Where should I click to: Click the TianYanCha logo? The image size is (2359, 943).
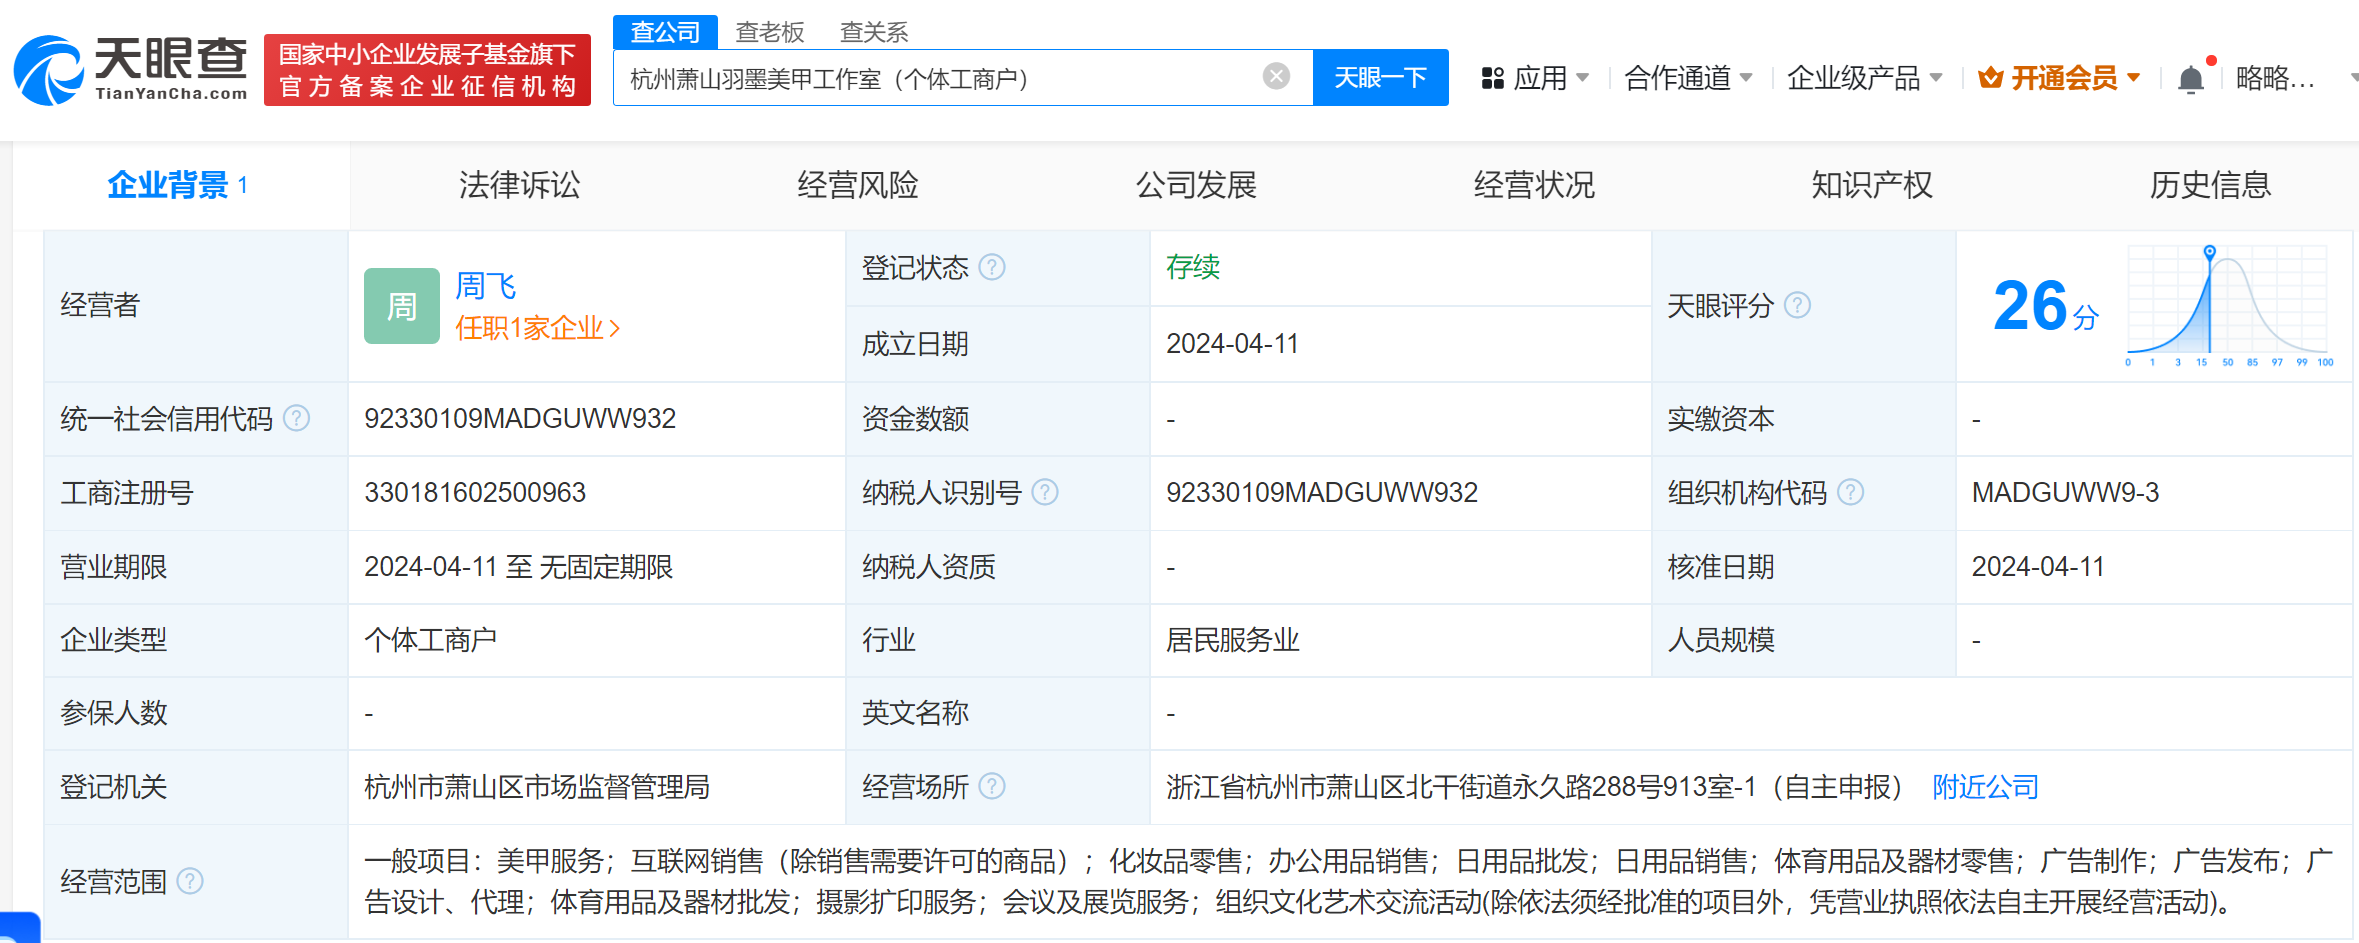(x=130, y=70)
